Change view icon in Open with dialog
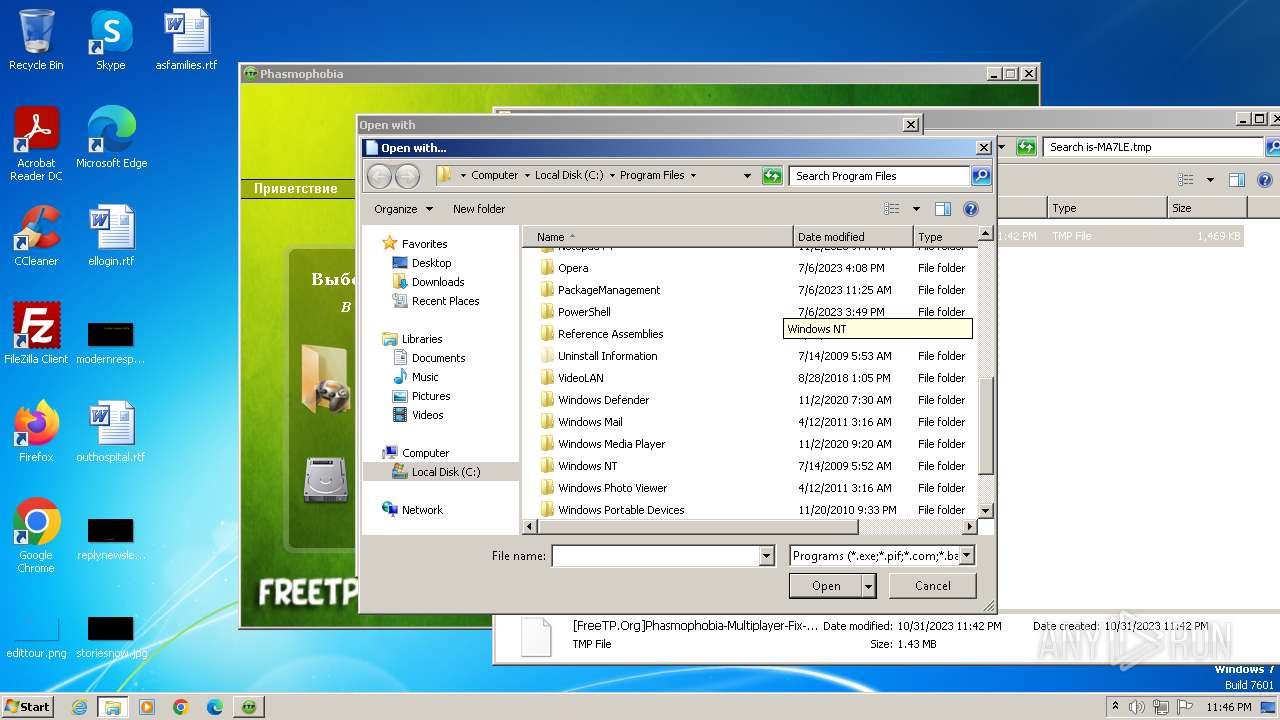The width and height of the screenshot is (1280, 720). point(892,209)
